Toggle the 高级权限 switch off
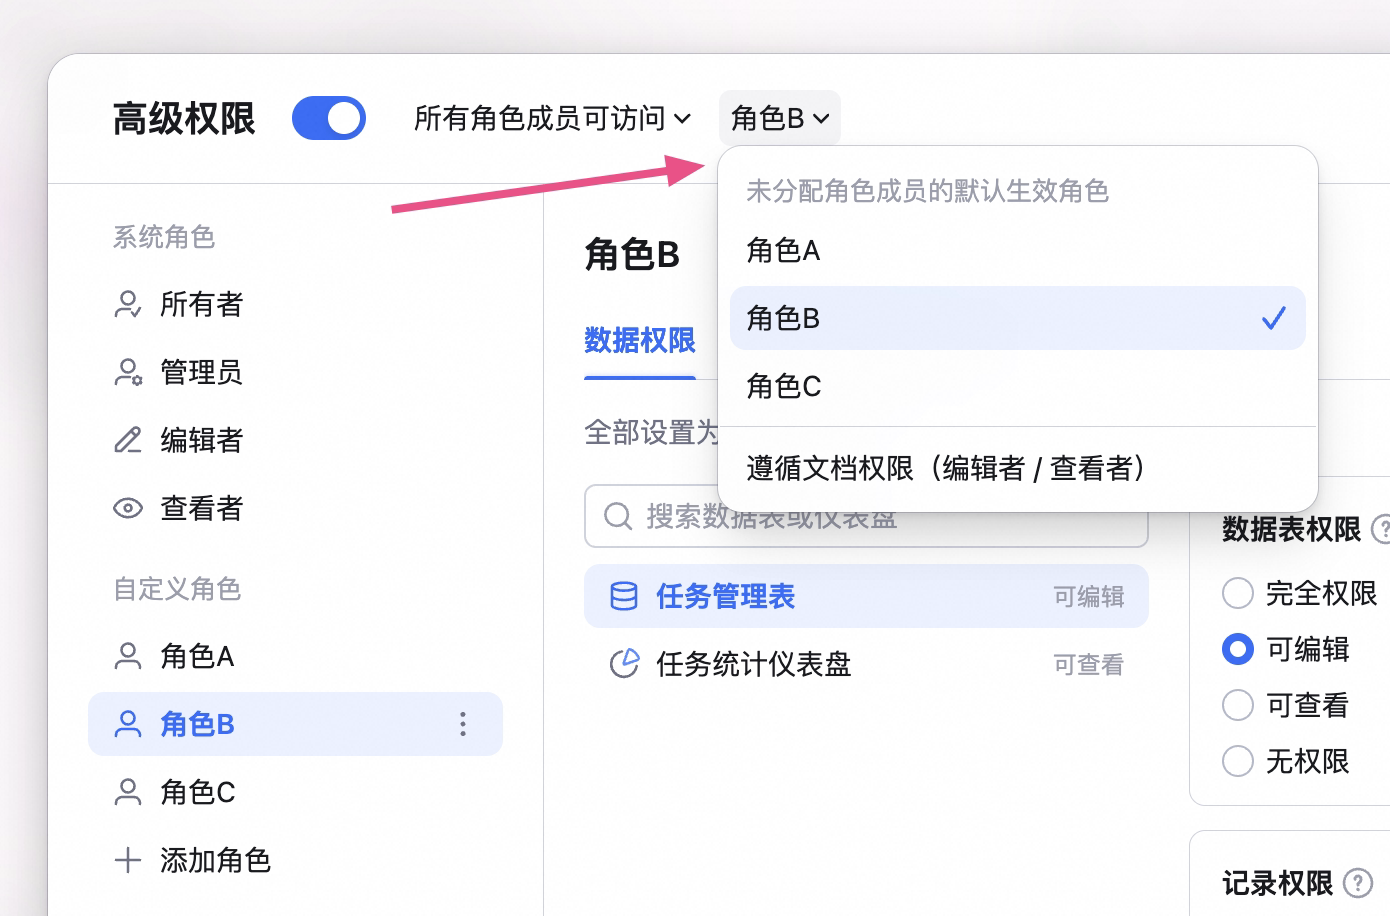This screenshot has height=916, width=1390. coord(329,118)
